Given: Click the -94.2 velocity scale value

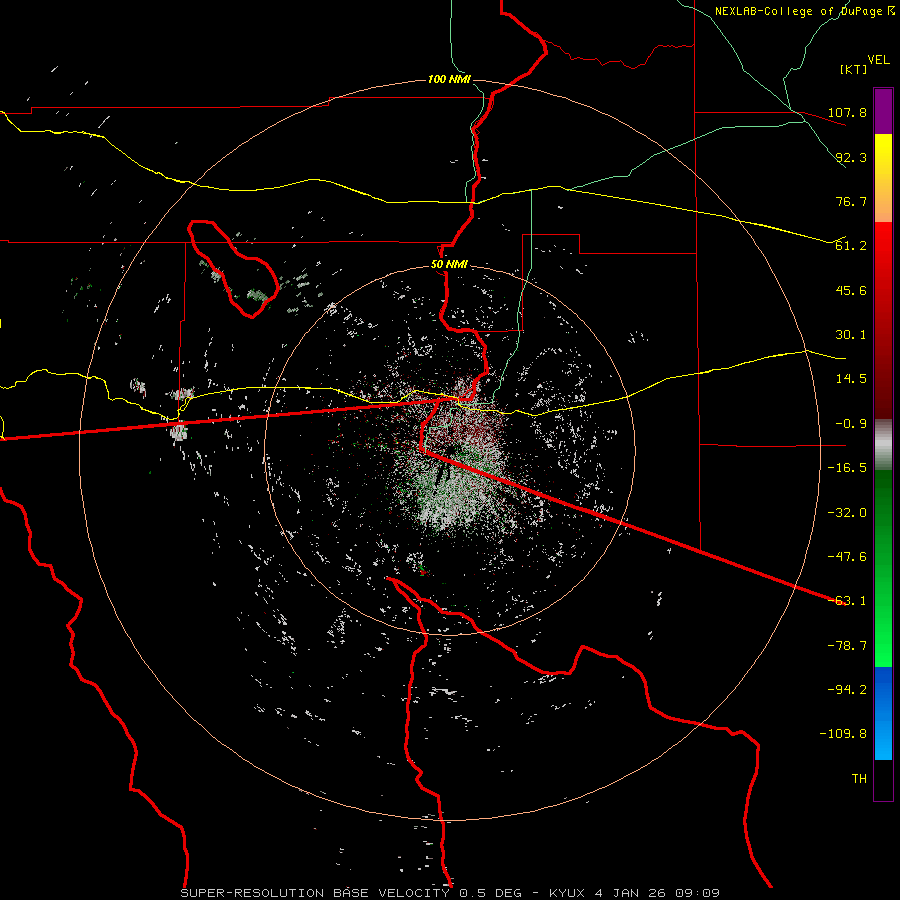Looking at the screenshot, I should (x=847, y=690).
